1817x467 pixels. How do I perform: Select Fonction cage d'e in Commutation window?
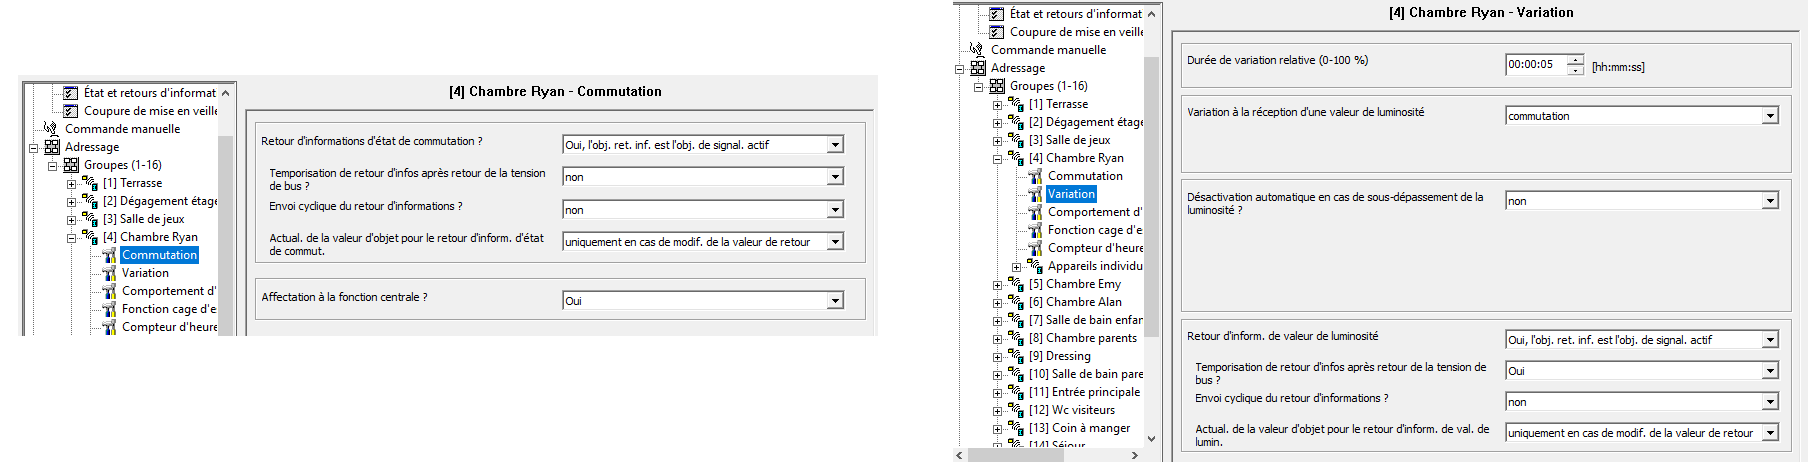169,309
